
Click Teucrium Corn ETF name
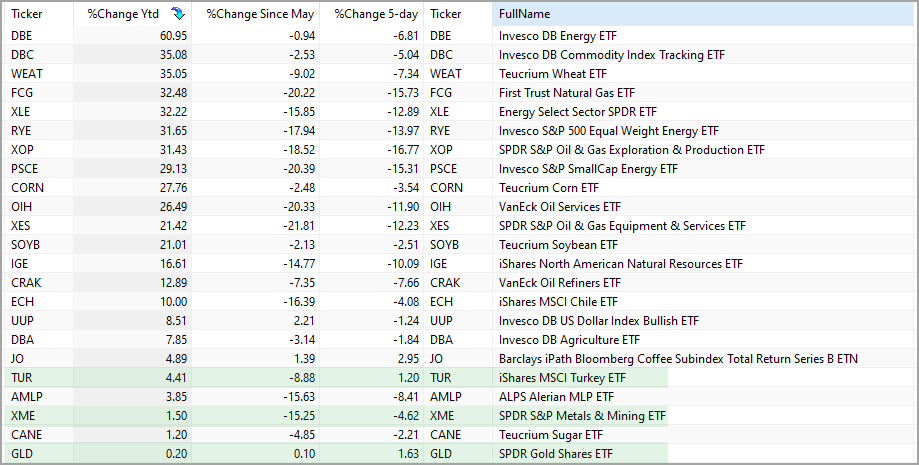(549, 188)
